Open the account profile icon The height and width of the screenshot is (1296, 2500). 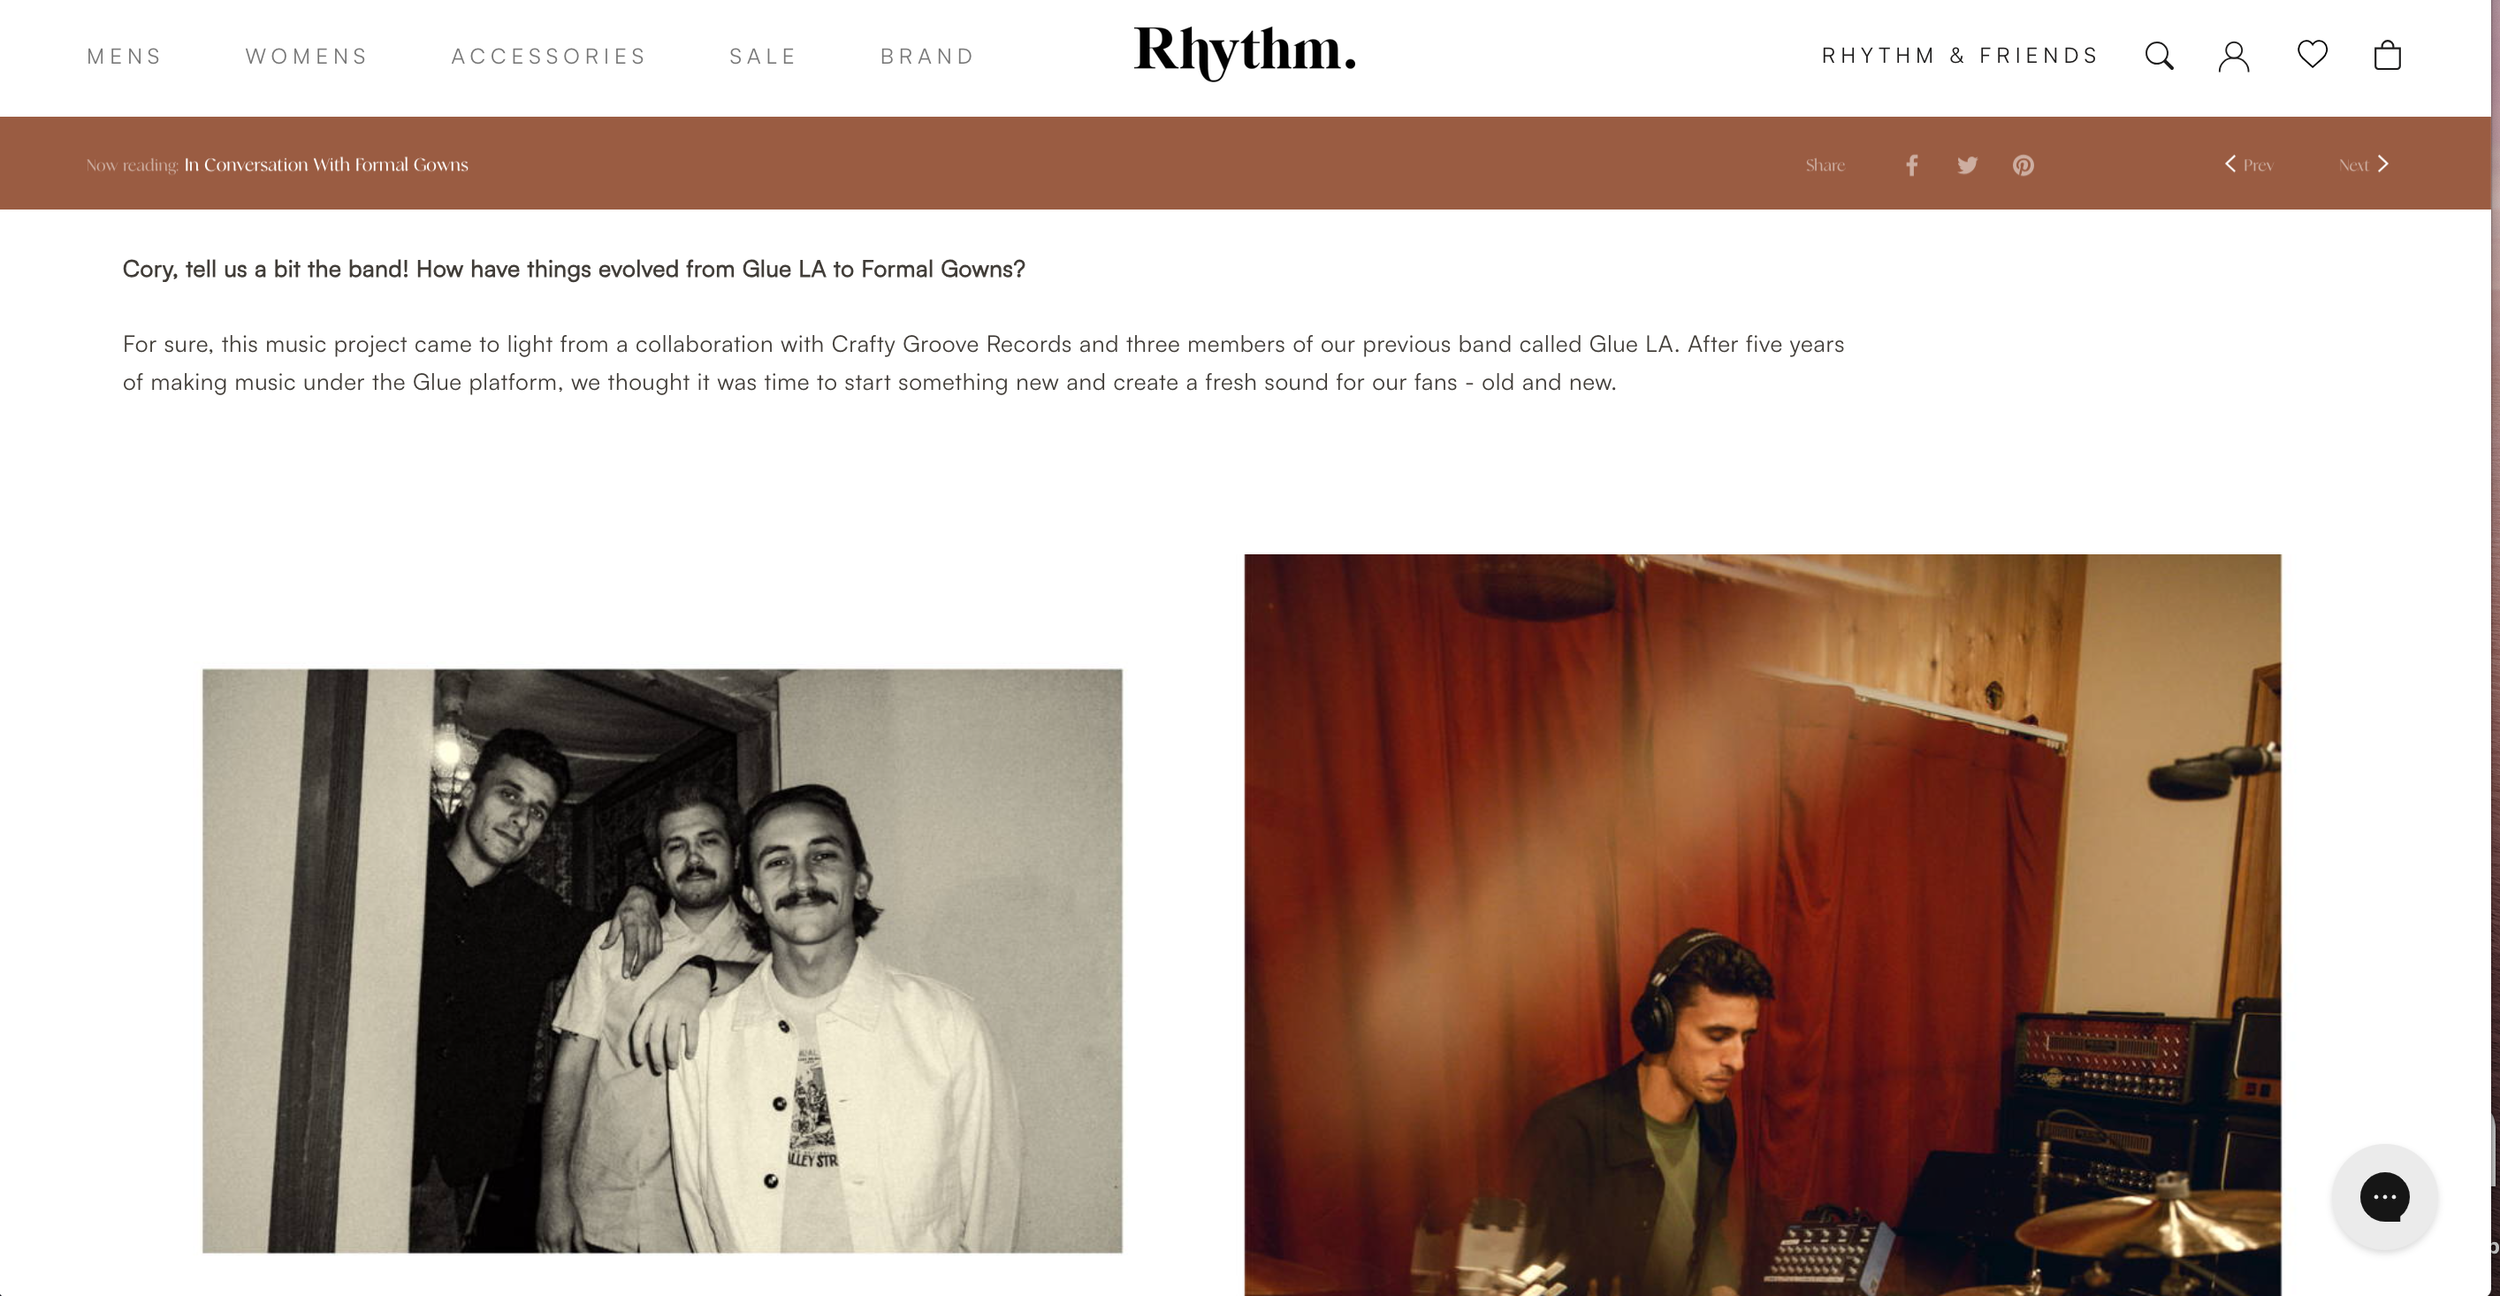tap(2234, 56)
